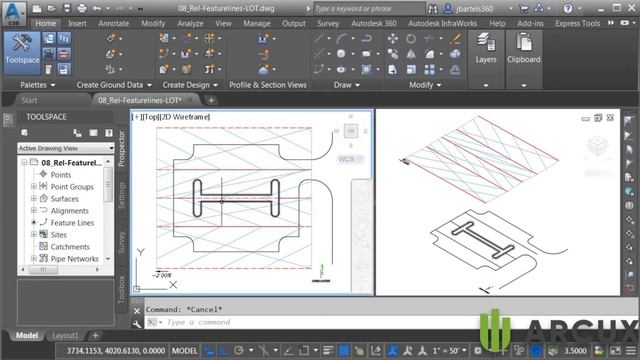This screenshot has height=360, width=640.
Task: Expand the Surfaces tree node
Action: 34,198
